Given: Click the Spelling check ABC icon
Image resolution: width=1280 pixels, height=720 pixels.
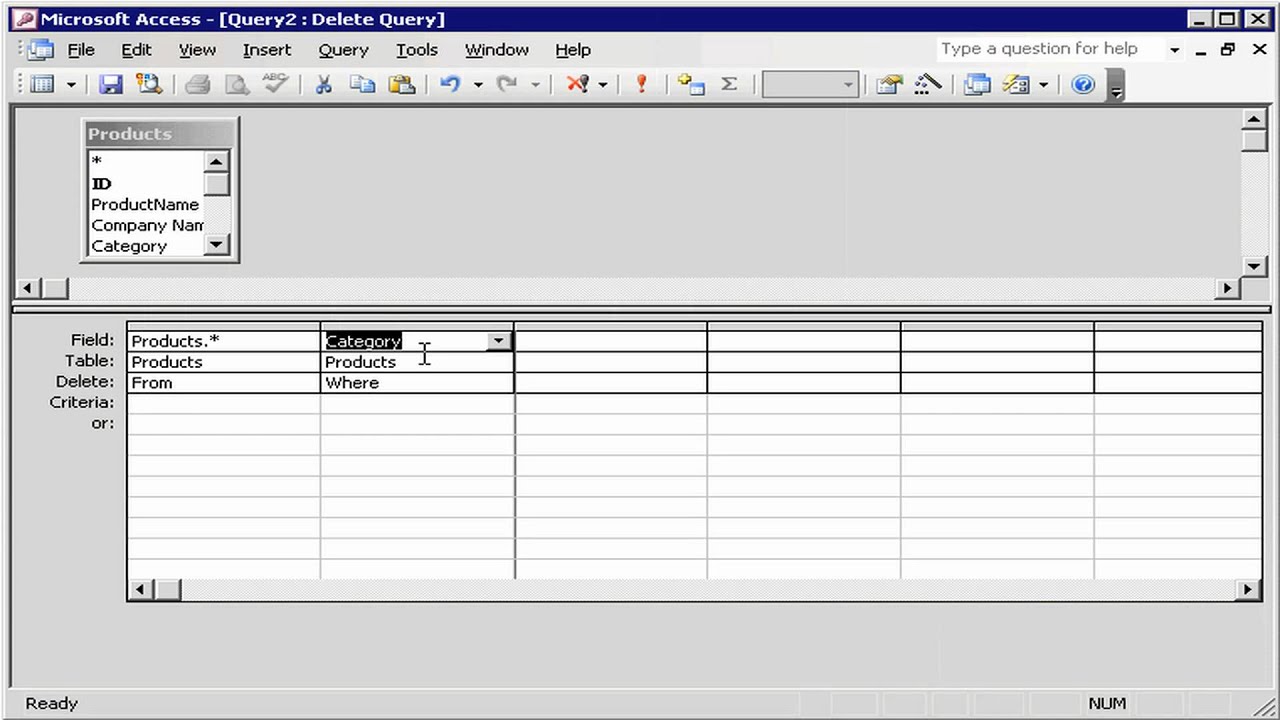Looking at the screenshot, I should tap(275, 85).
